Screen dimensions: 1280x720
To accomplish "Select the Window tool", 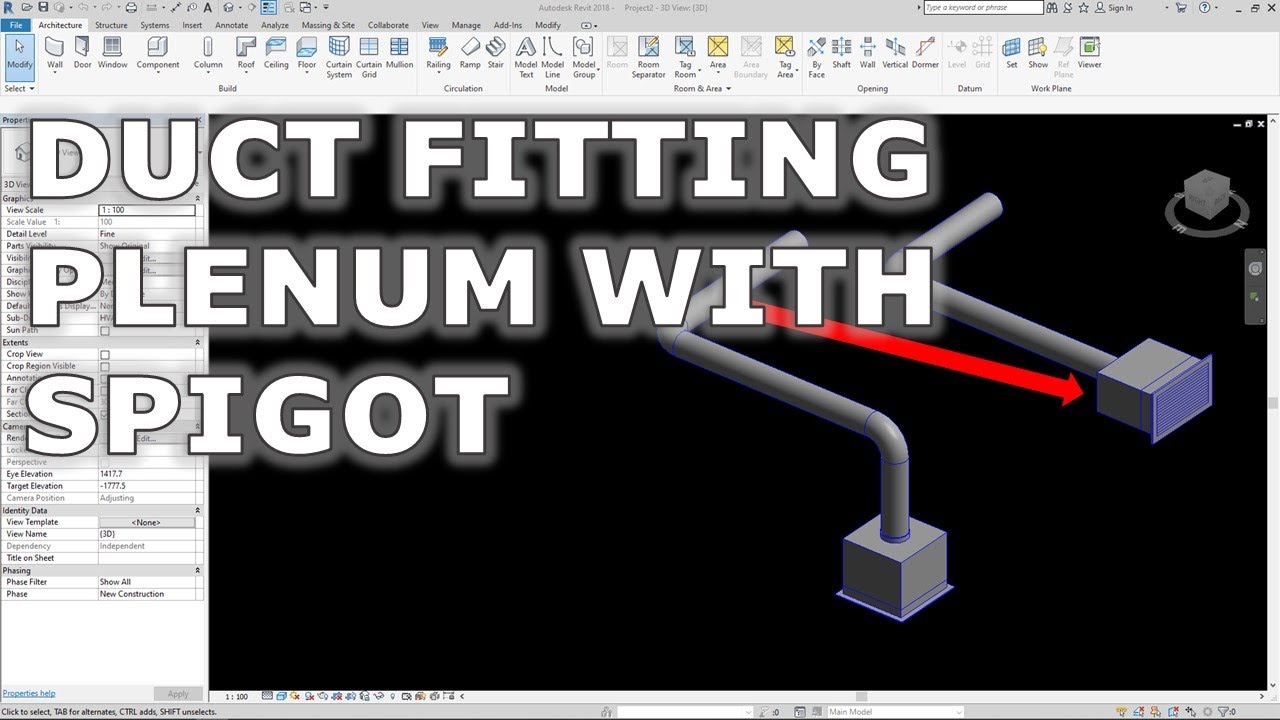I will [x=112, y=54].
